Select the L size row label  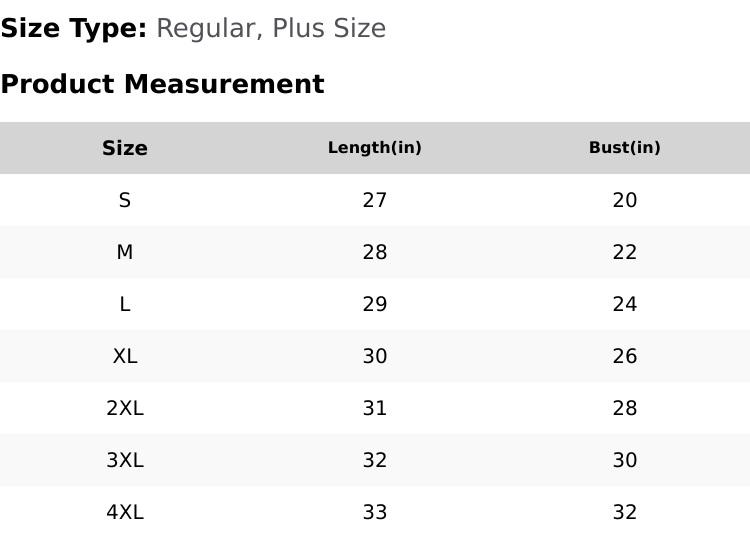point(125,304)
